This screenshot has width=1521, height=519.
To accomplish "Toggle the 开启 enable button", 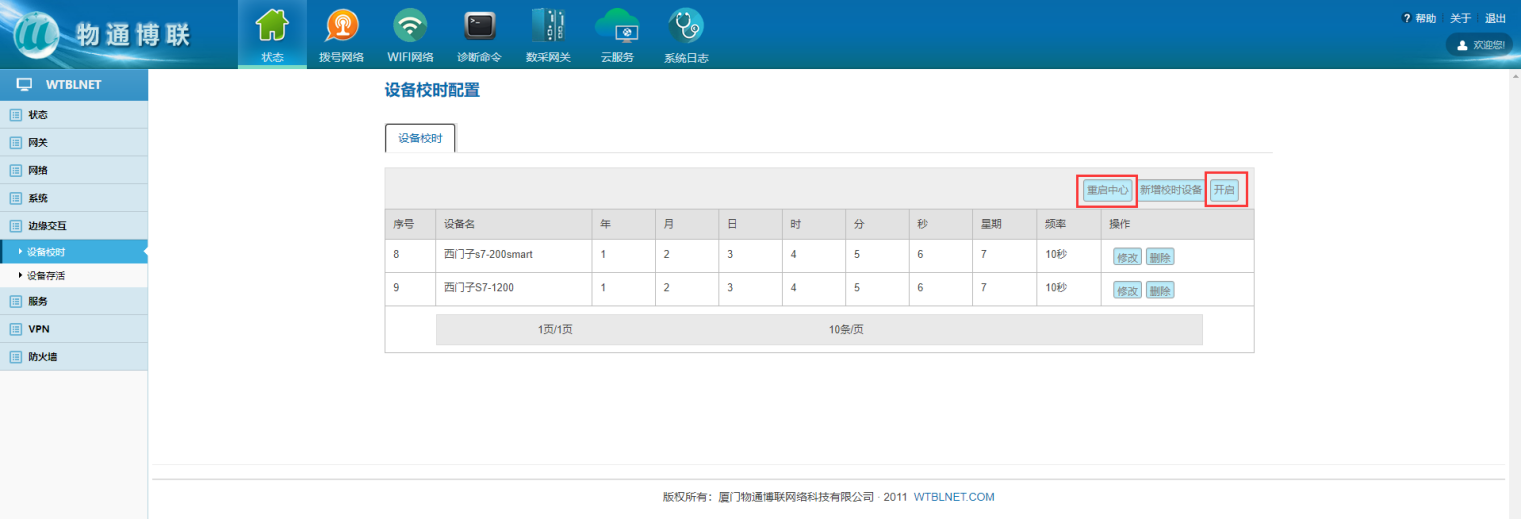I will pyautogui.click(x=1224, y=190).
